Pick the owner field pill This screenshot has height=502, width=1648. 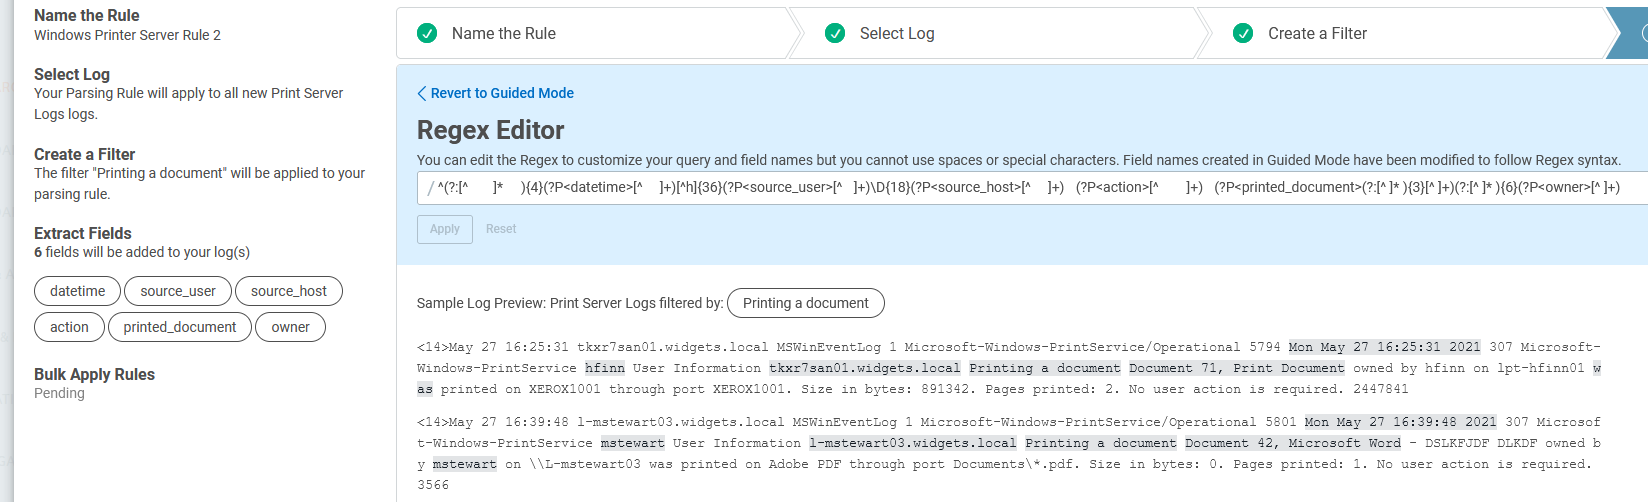pyautogui.click(x=290, y=327)
